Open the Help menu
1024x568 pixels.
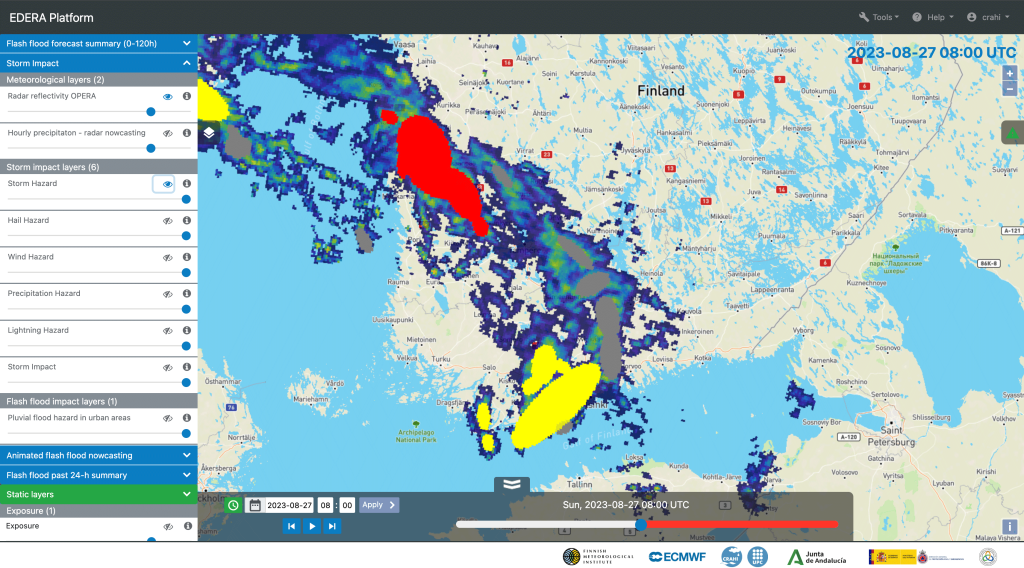(932, 17)
